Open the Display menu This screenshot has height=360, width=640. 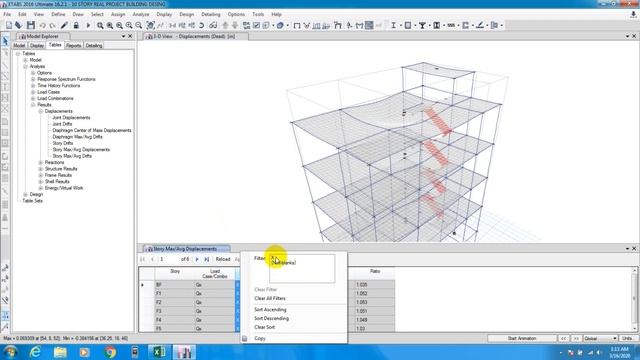click(164, 14)
